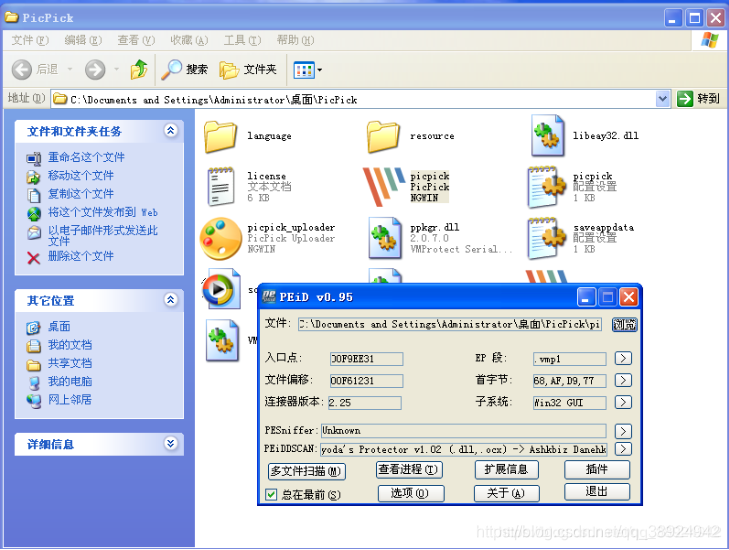This screenshot has height=550, width=729.
Task: Open the Search magnifier toolbar button
Action: pos(185,70)
